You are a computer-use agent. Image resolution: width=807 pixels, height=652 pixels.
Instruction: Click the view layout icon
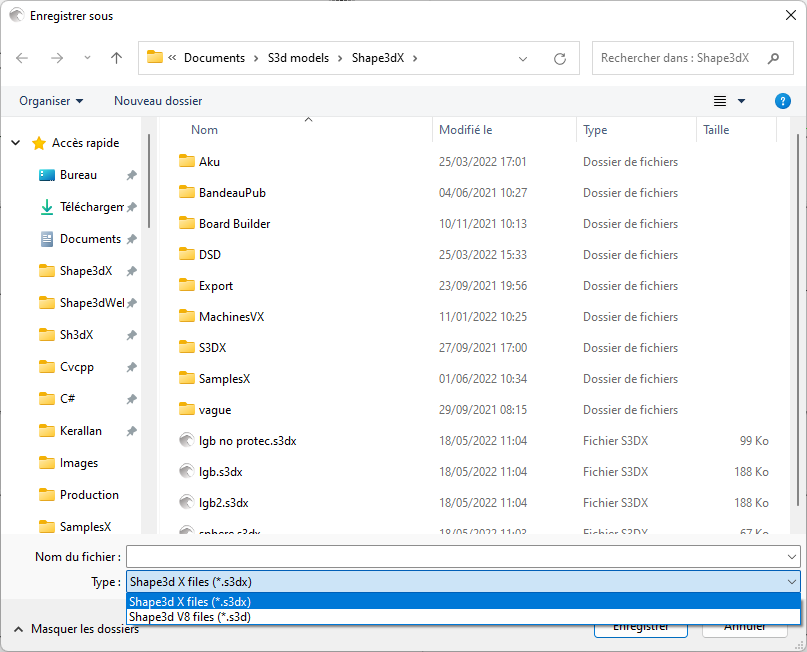[x=720, y=101]
